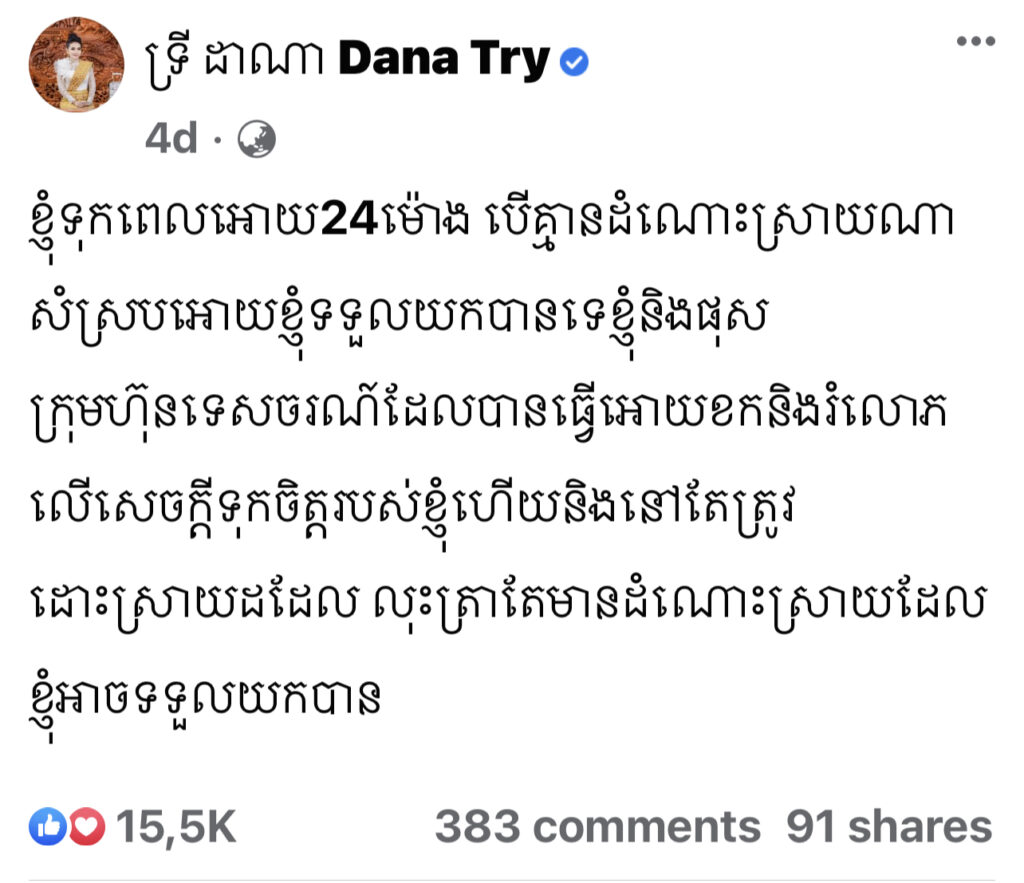Click the blue verified badge icon
Image resolution: width=1024 pixels, height=883 pixels.
coord(574,62)
